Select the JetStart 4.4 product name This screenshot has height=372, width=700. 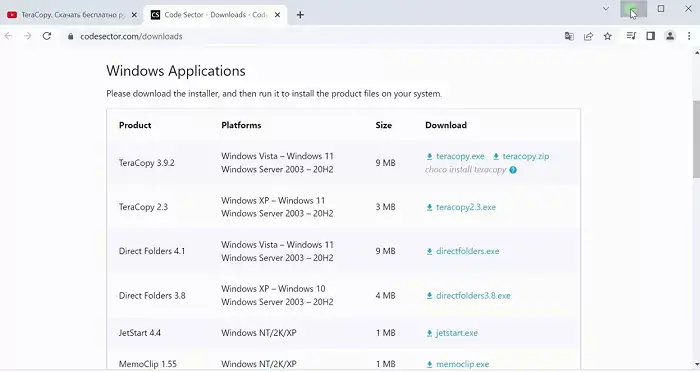point(140,333)
